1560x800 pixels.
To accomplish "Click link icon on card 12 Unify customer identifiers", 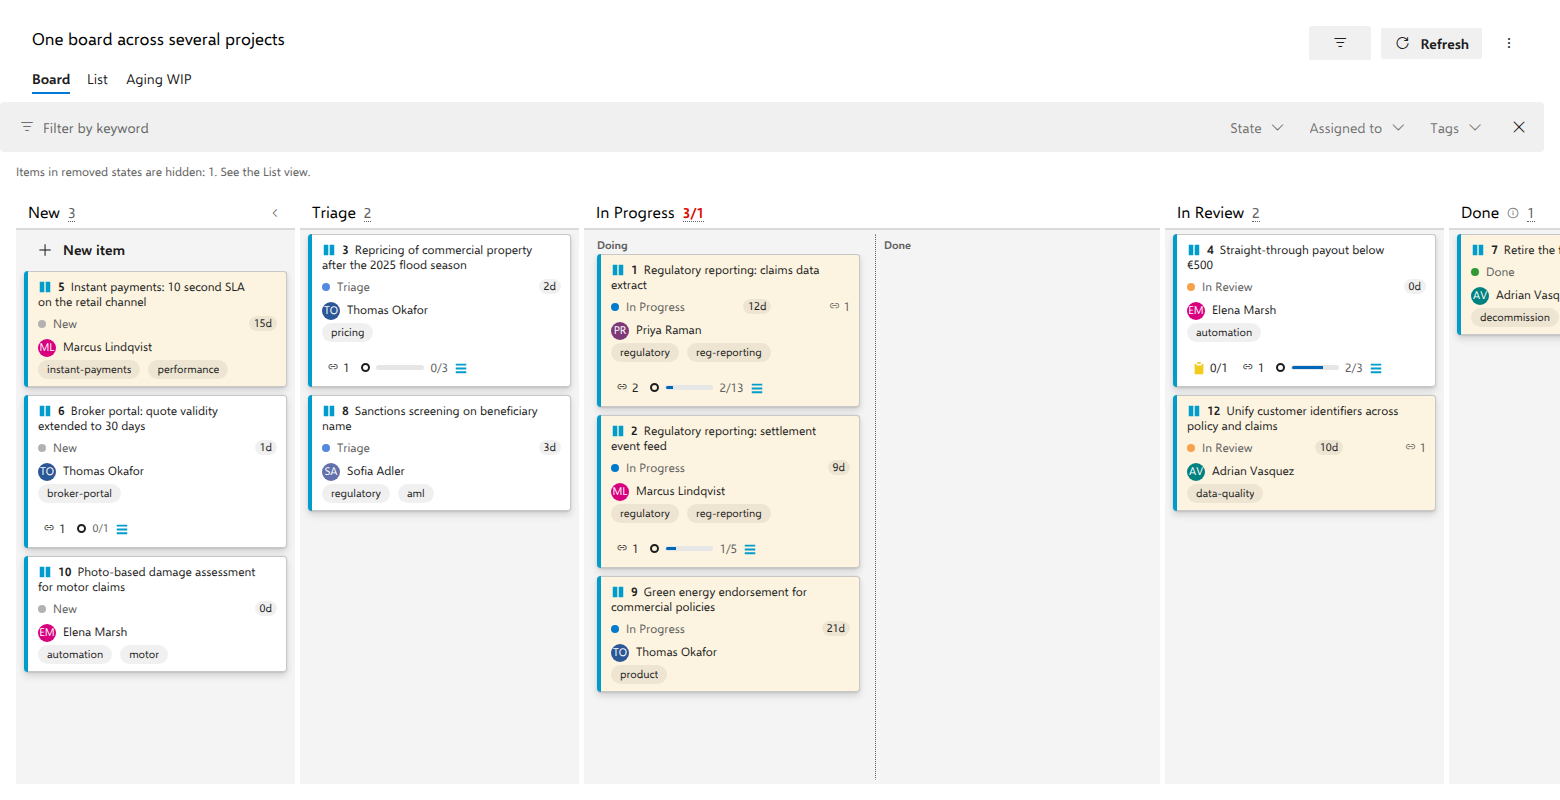I will click(x=1410, y=447).
